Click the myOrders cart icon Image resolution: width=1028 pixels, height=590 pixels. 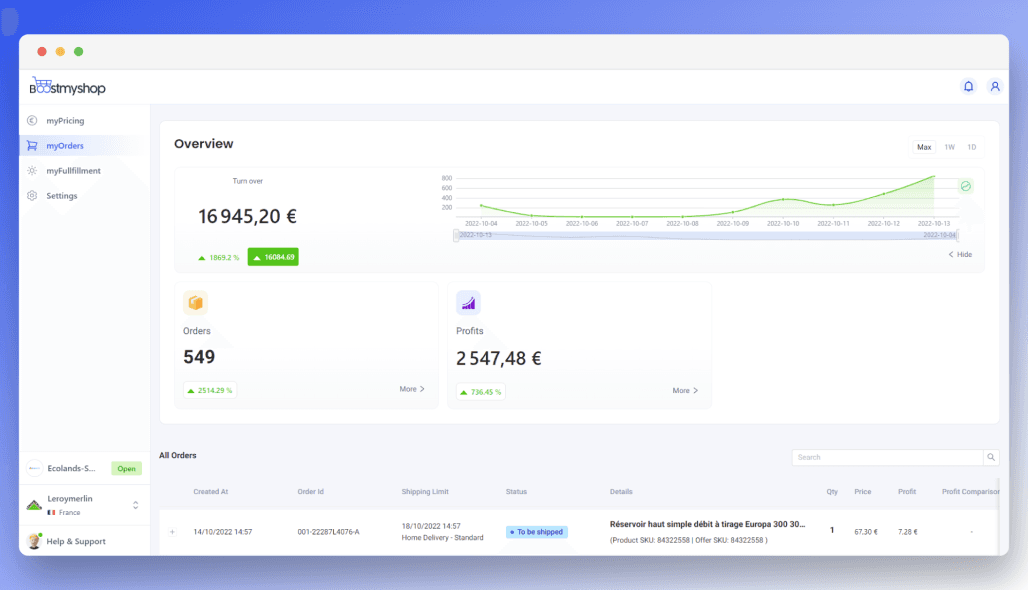point(32,146)
